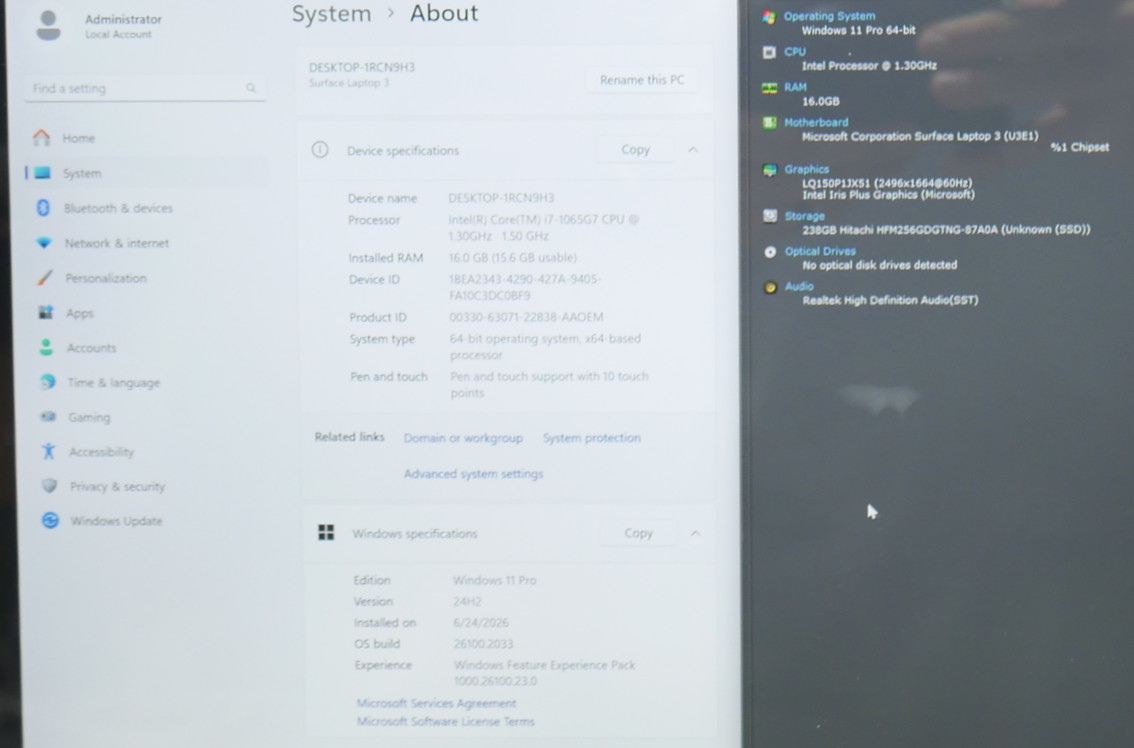The image size is (1134, 748).
Task: Click the DESKTOP-1RCN9H3 device name value
Action: [501, 197]
